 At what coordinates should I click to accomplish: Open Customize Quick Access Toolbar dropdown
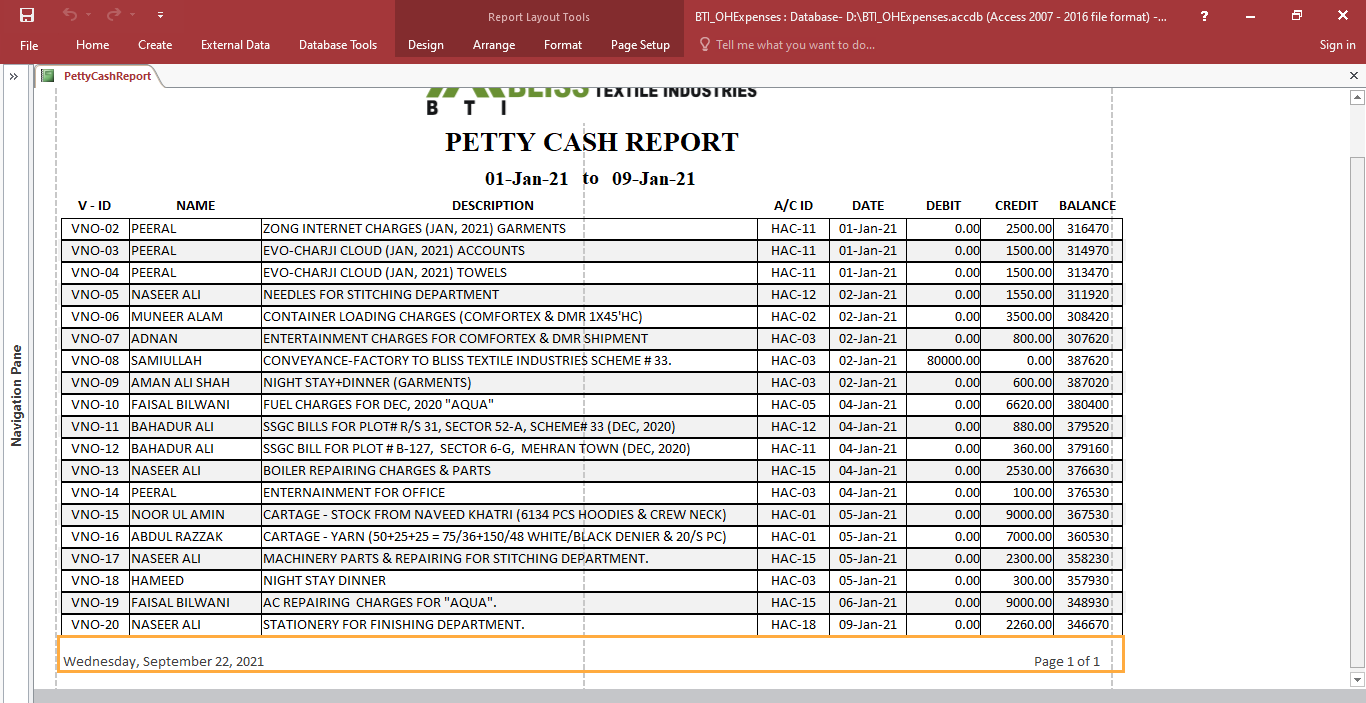[x=161, y=16]
